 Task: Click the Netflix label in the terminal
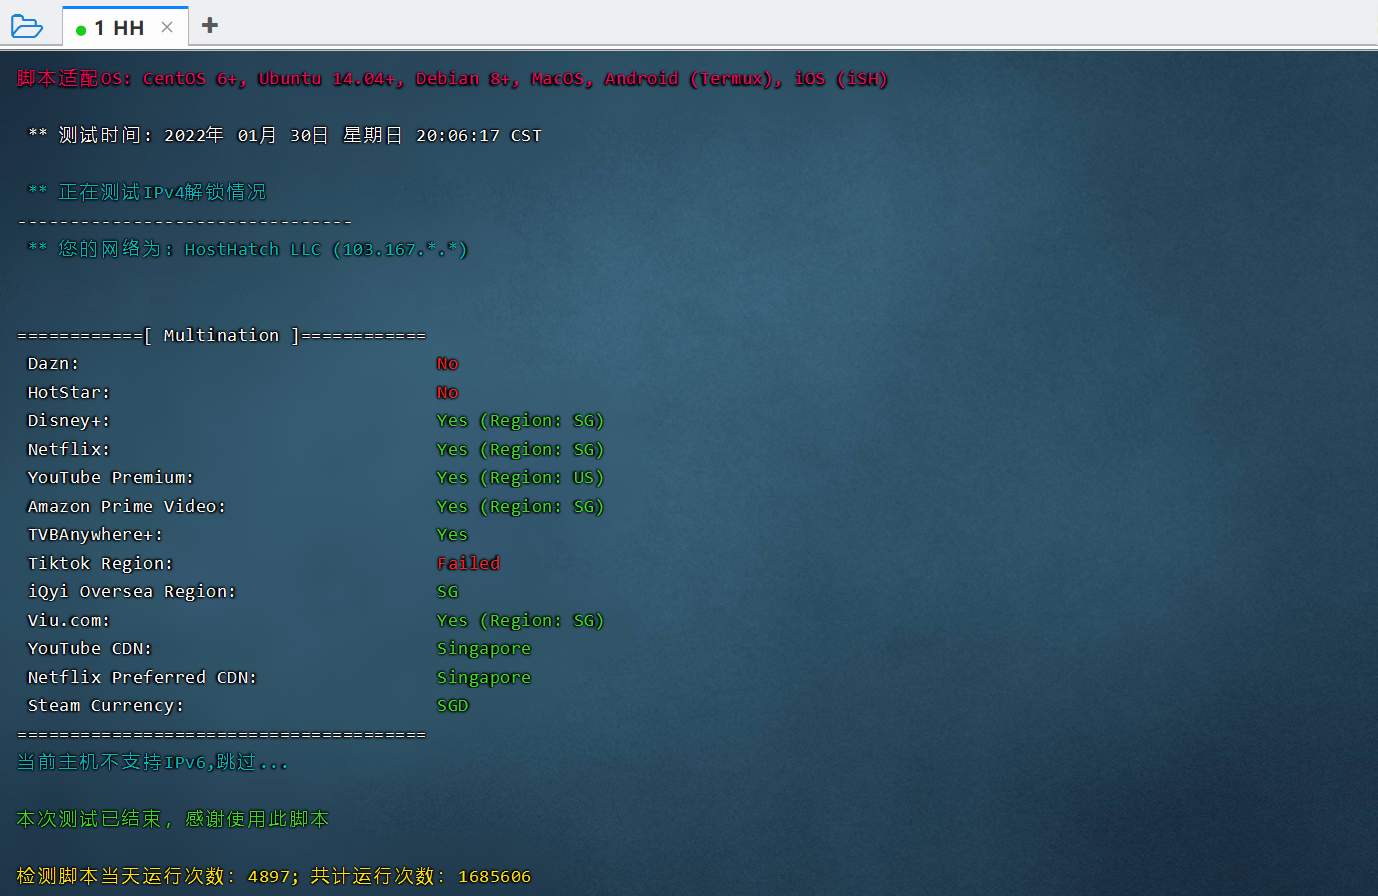(x=68, y=450)
